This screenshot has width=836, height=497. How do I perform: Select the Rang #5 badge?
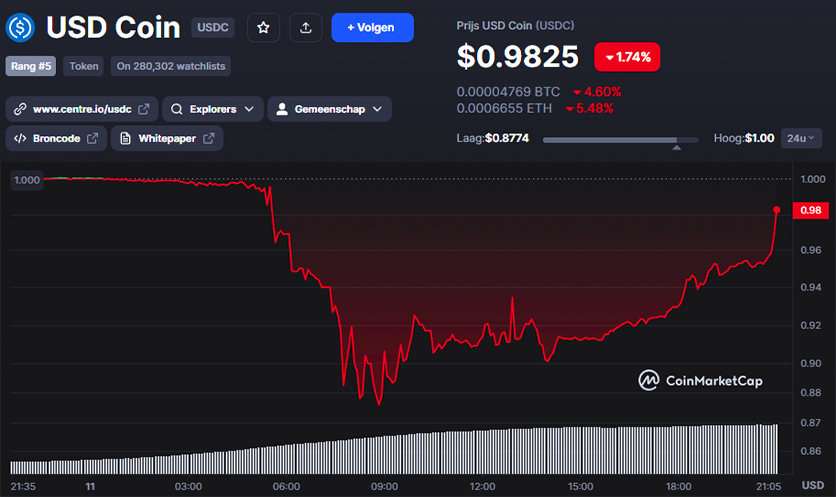31,66
